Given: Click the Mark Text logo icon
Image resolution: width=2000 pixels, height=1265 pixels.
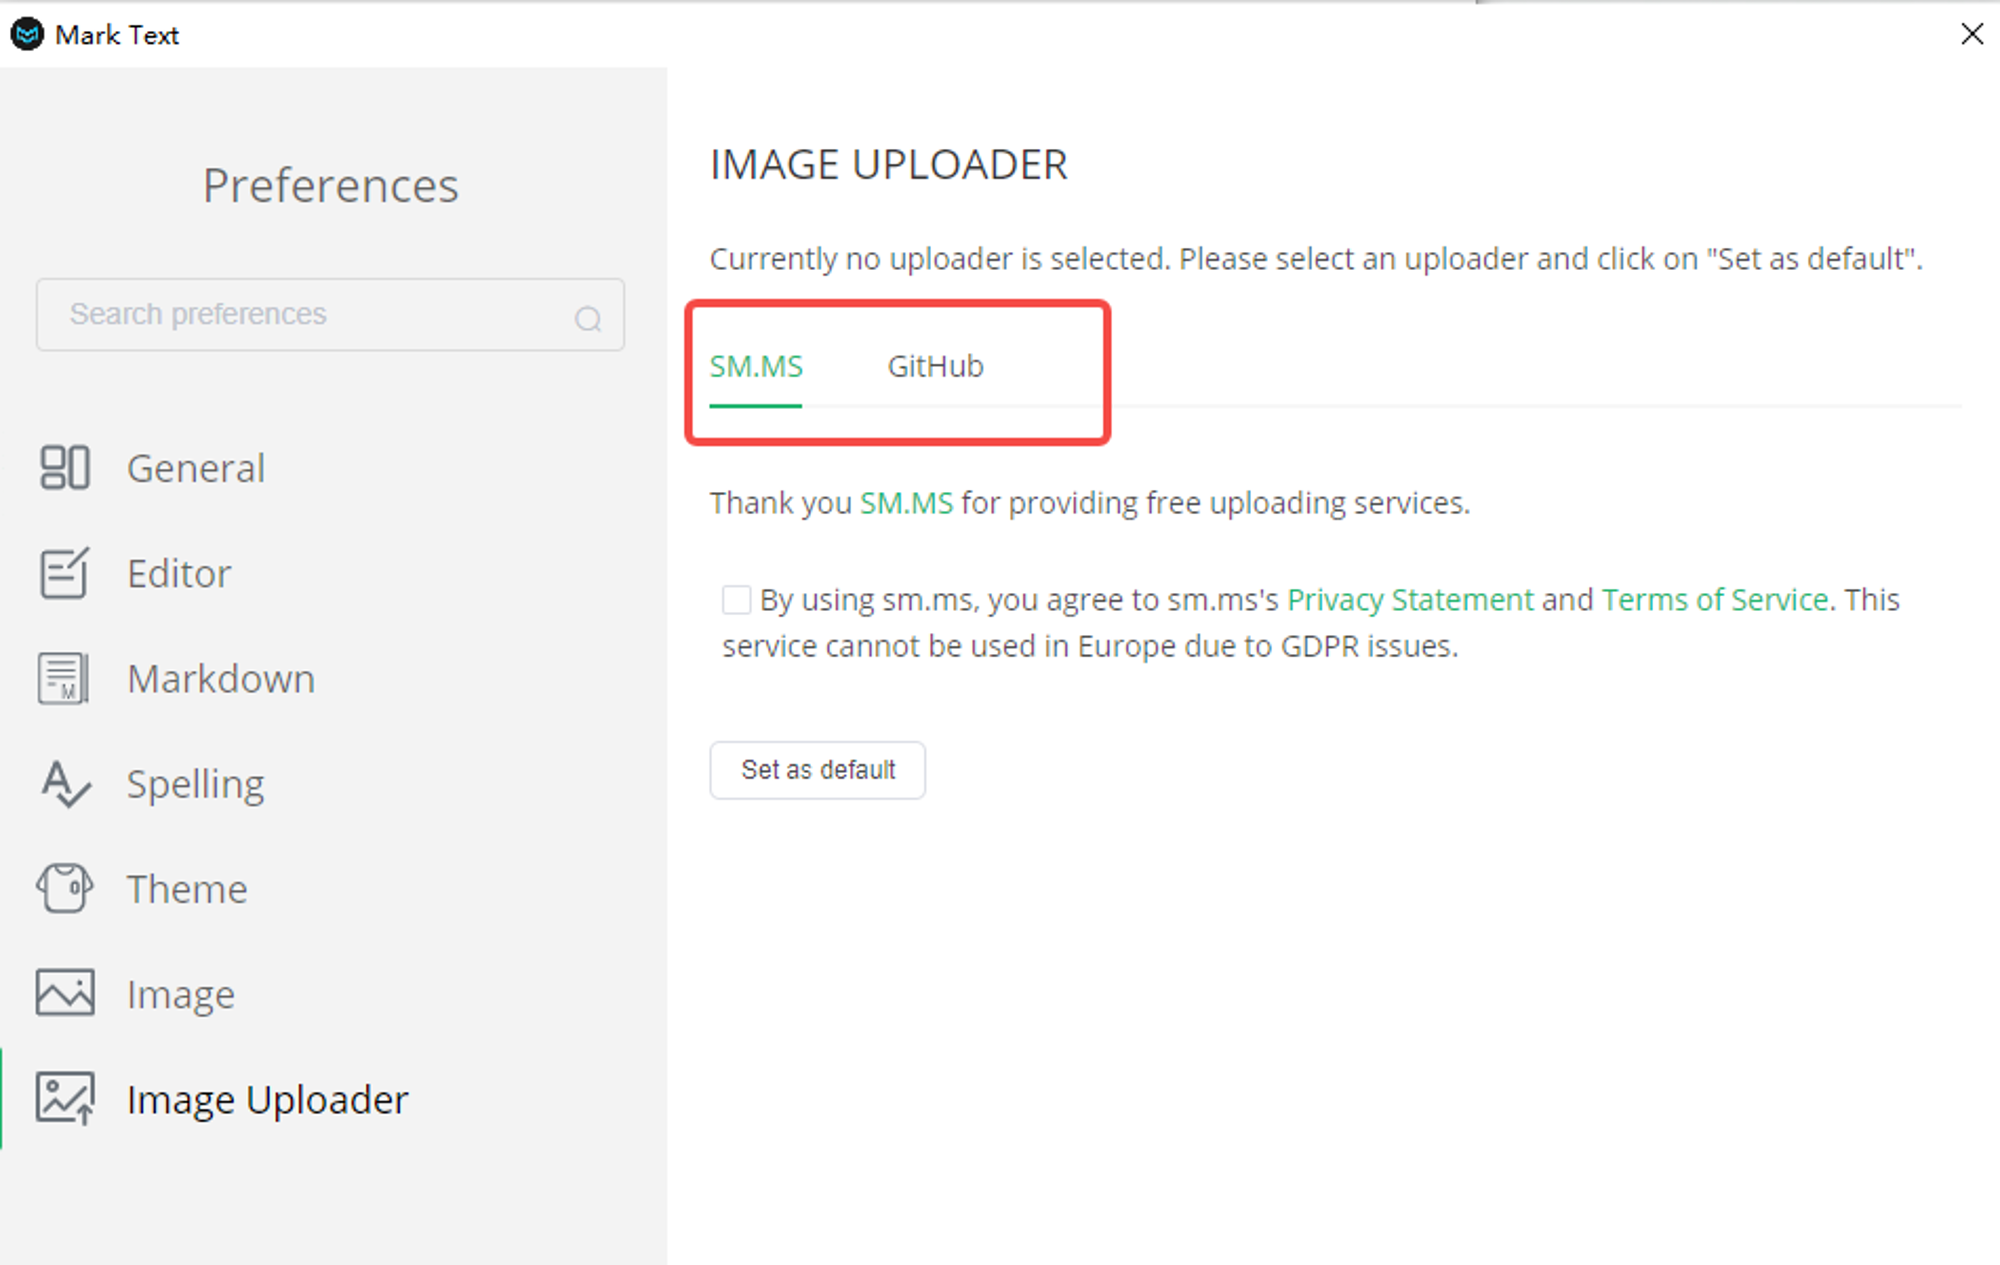Looking at the screenshot, I should 27,34.
